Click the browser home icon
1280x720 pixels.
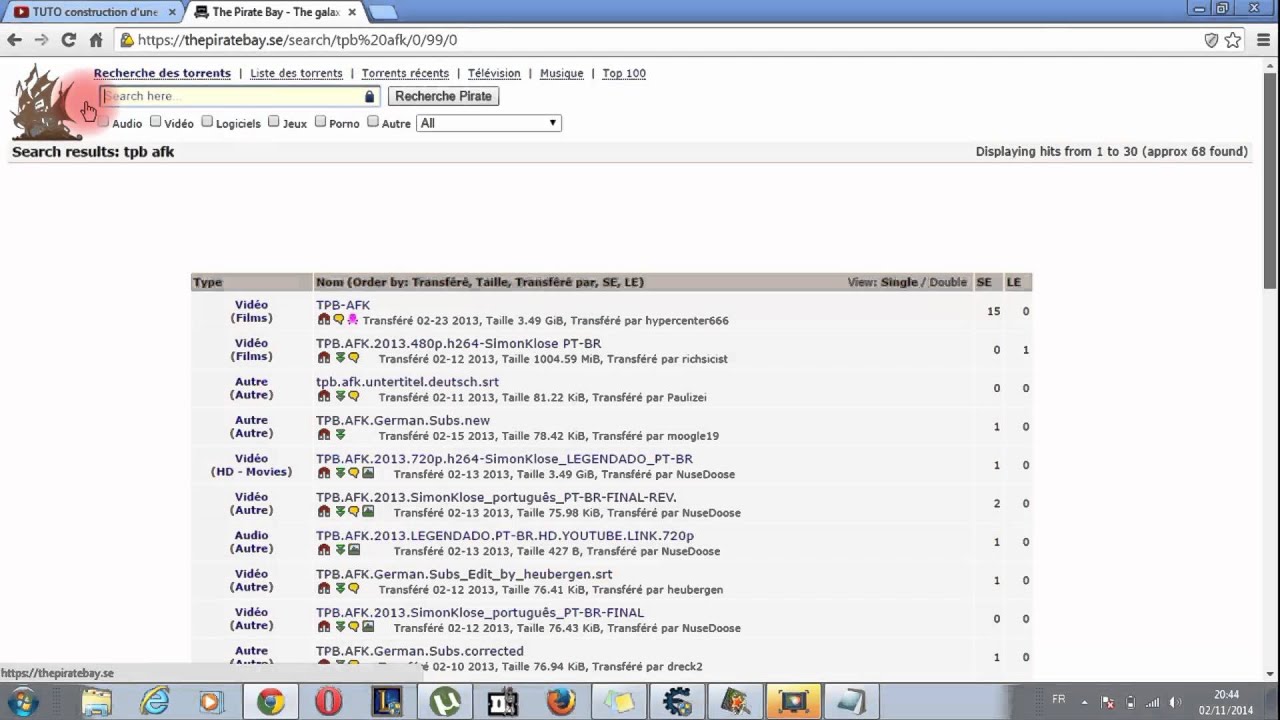pos(96,40)
